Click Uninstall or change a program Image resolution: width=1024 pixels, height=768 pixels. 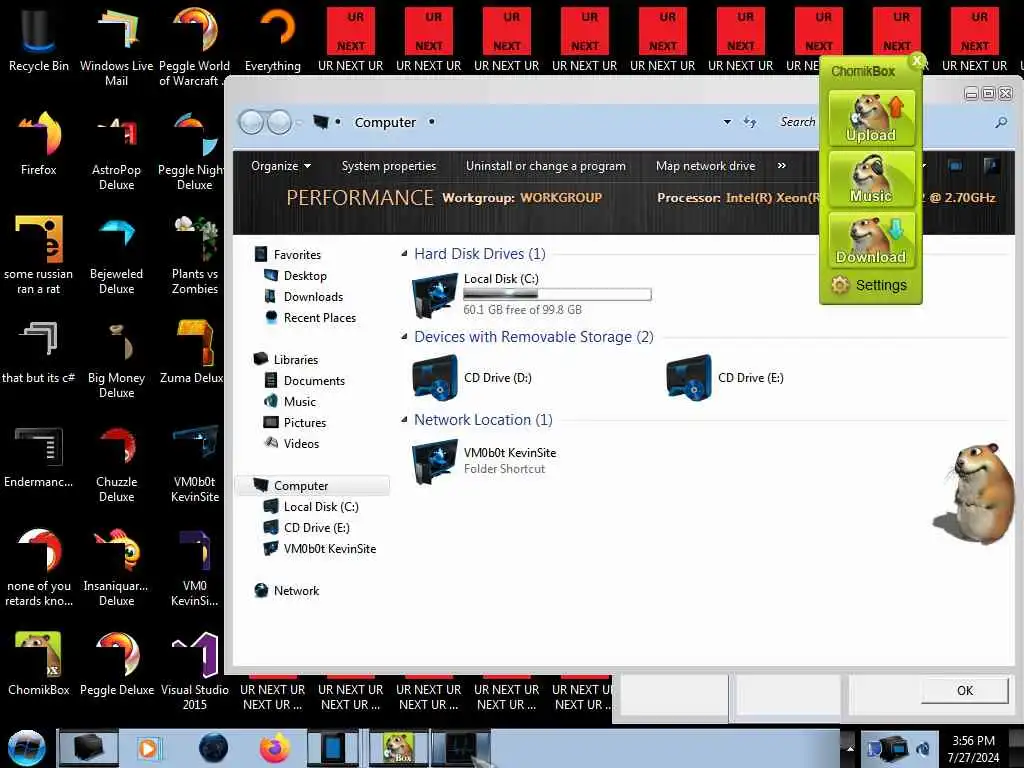(x=546, y=166)
